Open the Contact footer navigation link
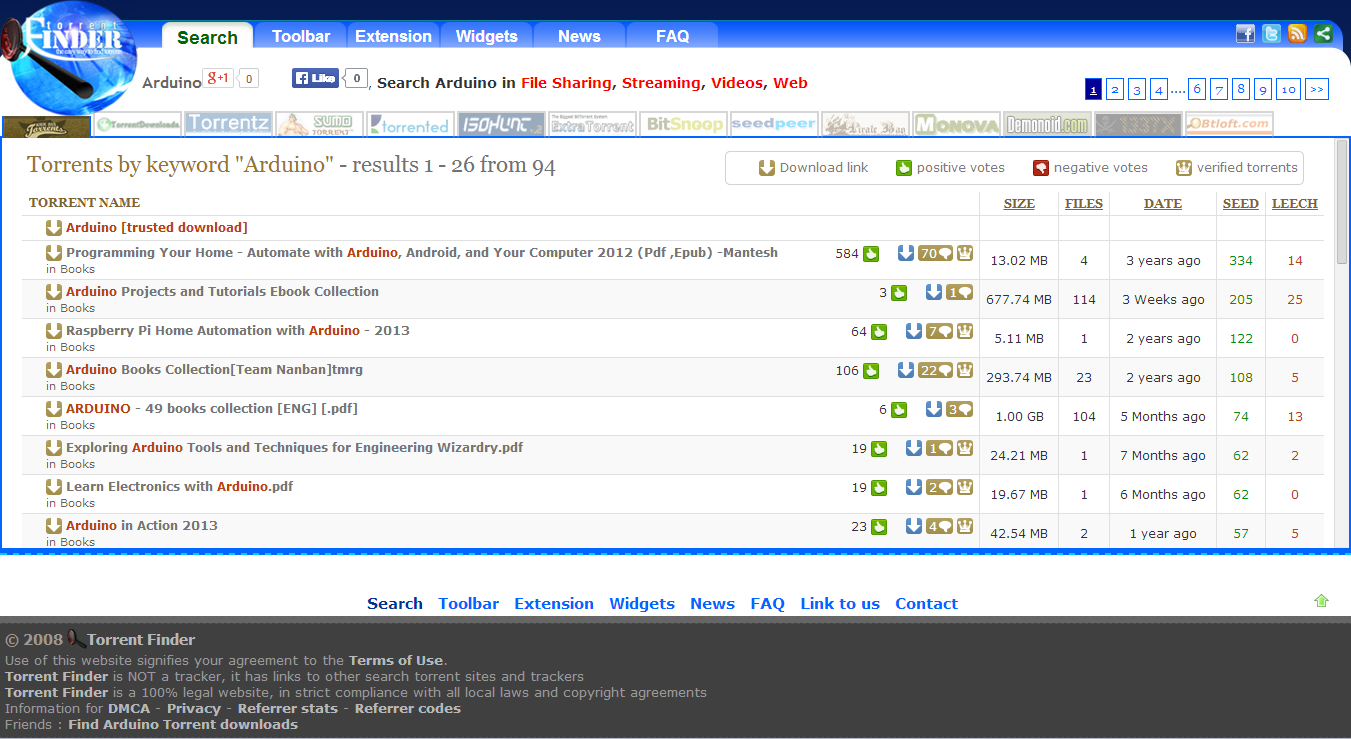The width and height of the screenshot is (1351, 739). coord(926,603)
